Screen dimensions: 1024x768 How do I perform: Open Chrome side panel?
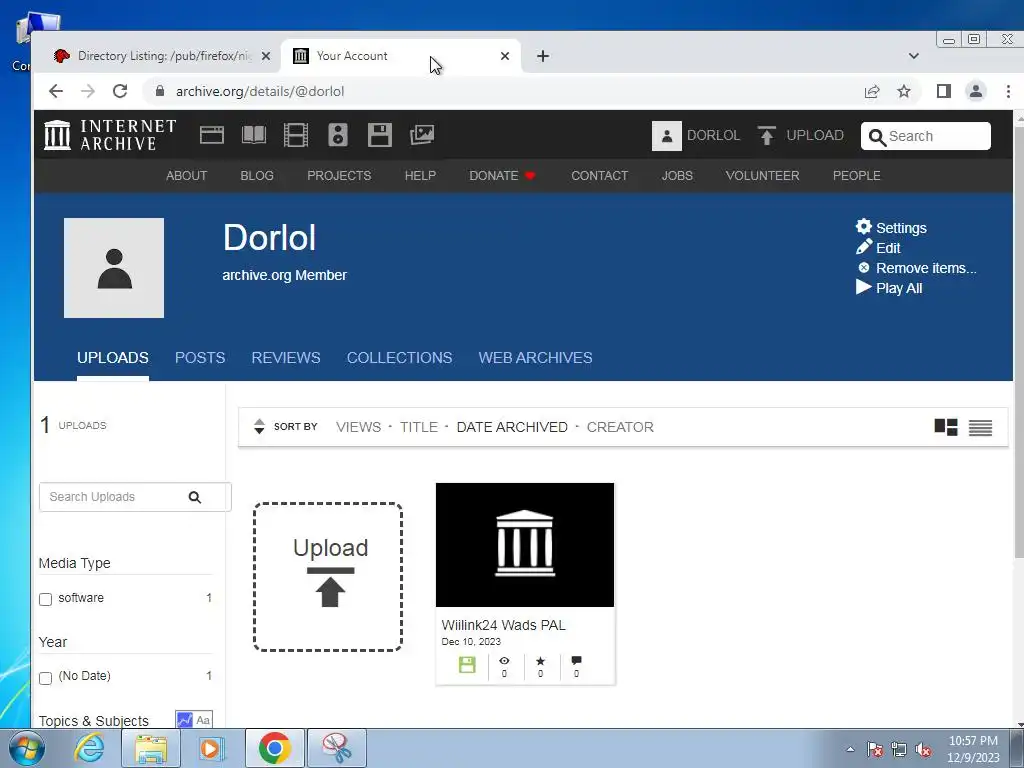pyautogui.click(x=944, y=91)
